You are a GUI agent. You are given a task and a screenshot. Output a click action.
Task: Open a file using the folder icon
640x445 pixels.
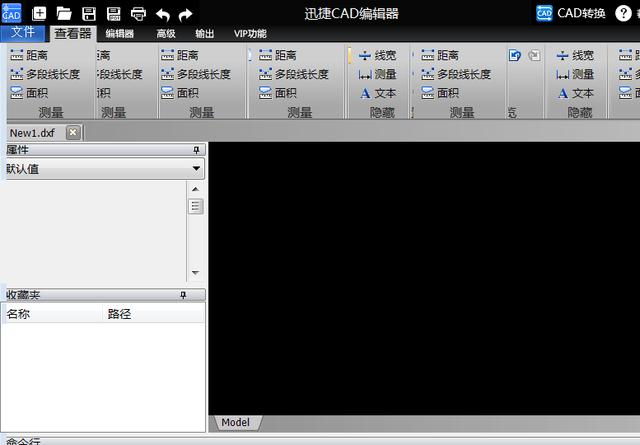[x=64, y=14]
